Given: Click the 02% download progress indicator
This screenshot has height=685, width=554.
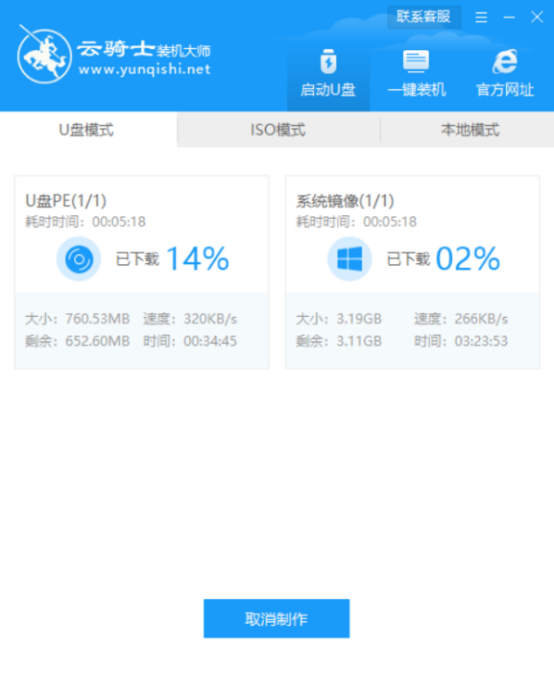Looking at the screenshot, I should coord(467,259).
